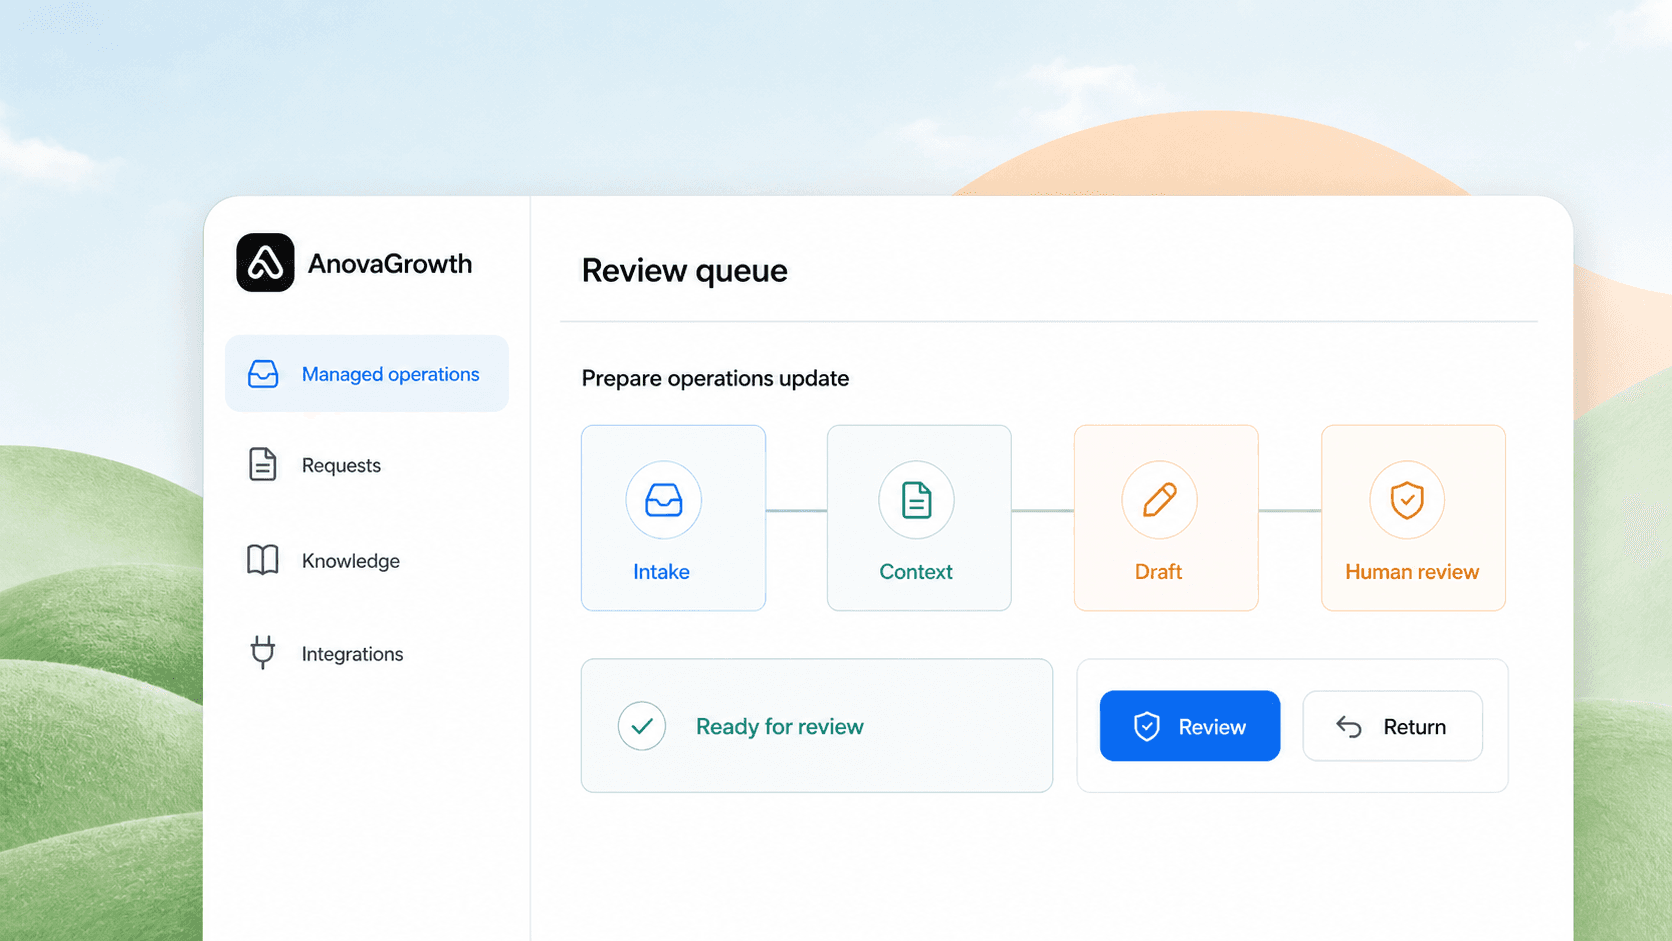The height and width of the screenshot is (941, 1672).
Task: Select the Human review step label
Action: [1412, 572]
